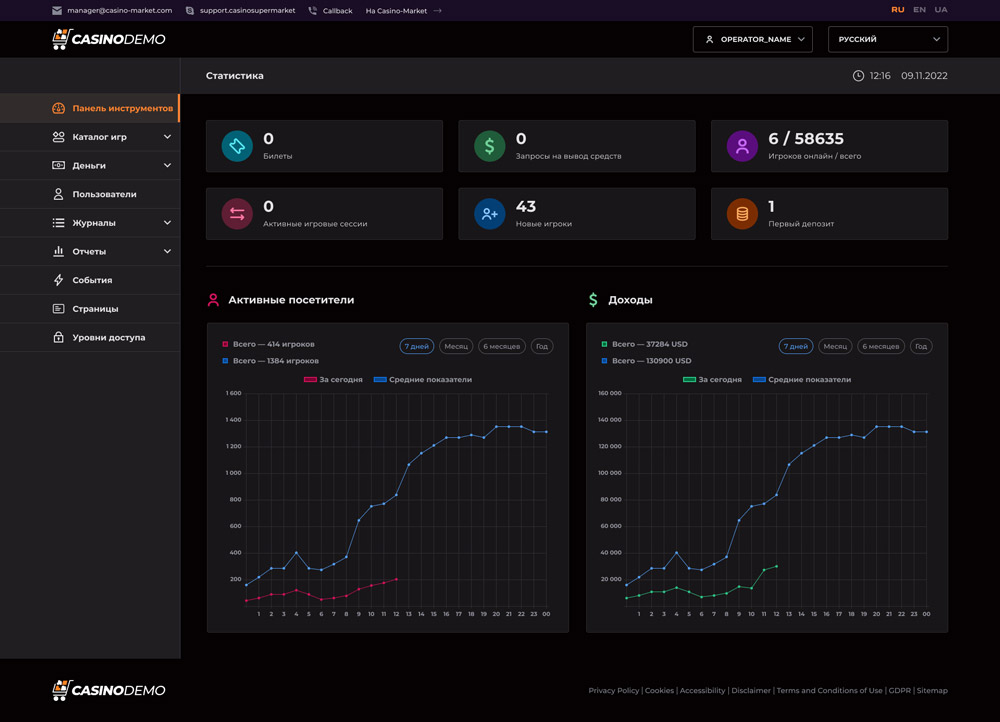Select '6 месяцев' range in Доходы chart
The height and width of the screenshot is (722, 1000).
click(x=880, y=346)
